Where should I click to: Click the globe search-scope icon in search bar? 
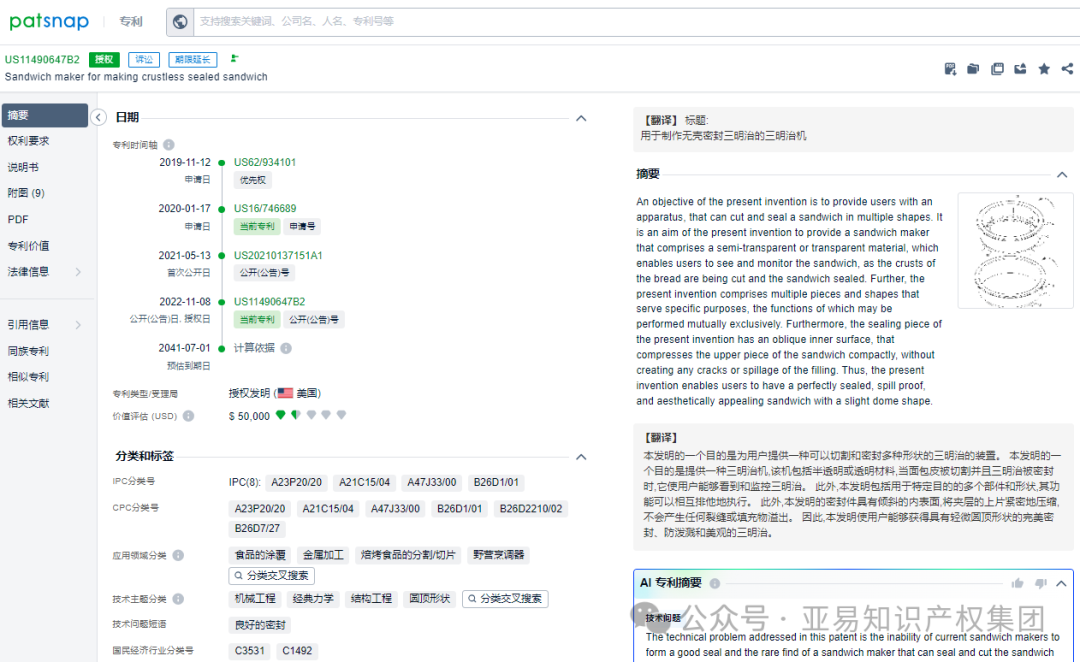180,21
